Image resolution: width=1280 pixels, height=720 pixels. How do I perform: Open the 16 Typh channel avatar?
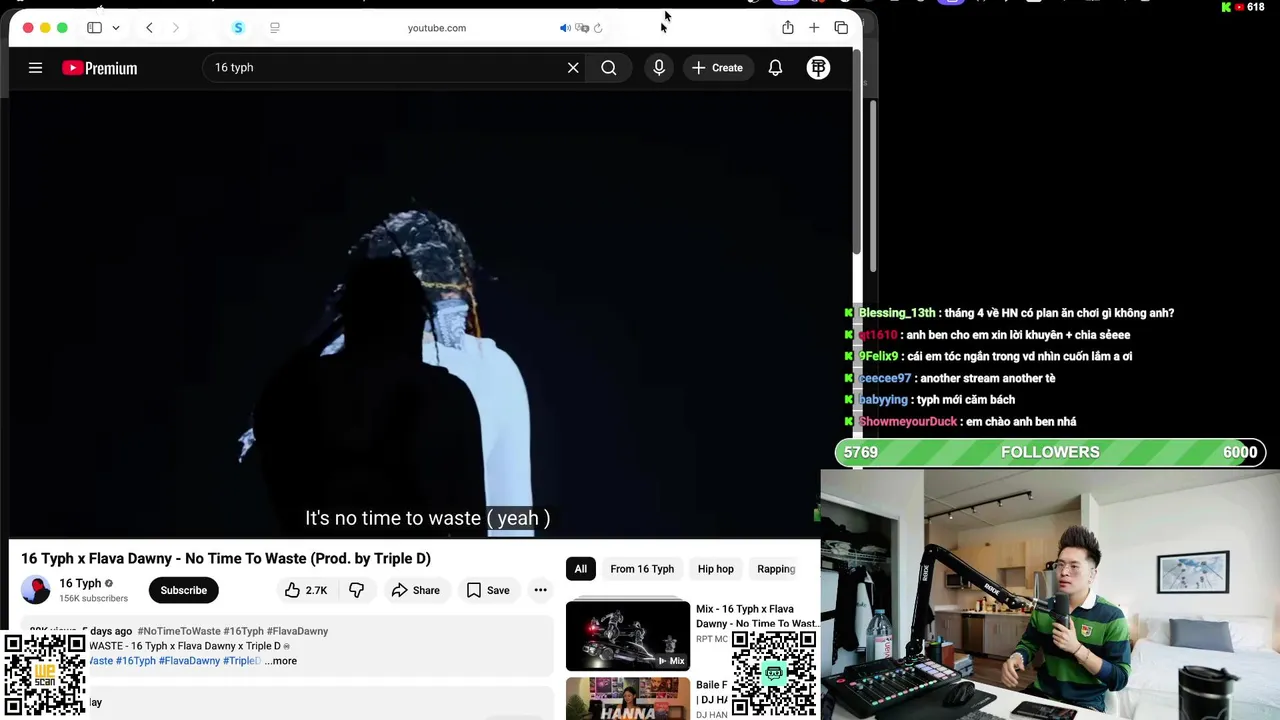[x=35, y=590]
